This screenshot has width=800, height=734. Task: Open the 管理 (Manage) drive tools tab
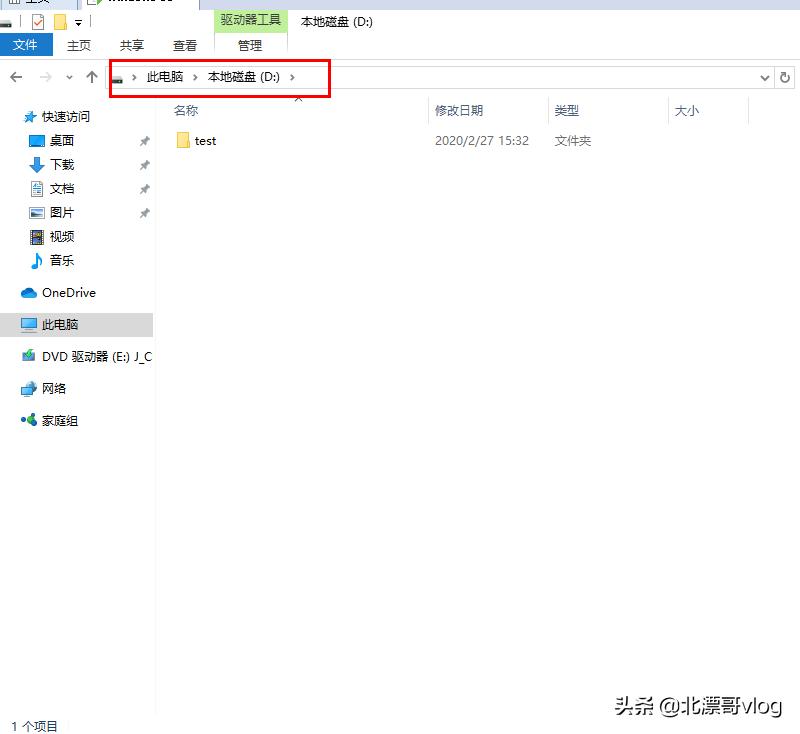[x=249, y=44]
